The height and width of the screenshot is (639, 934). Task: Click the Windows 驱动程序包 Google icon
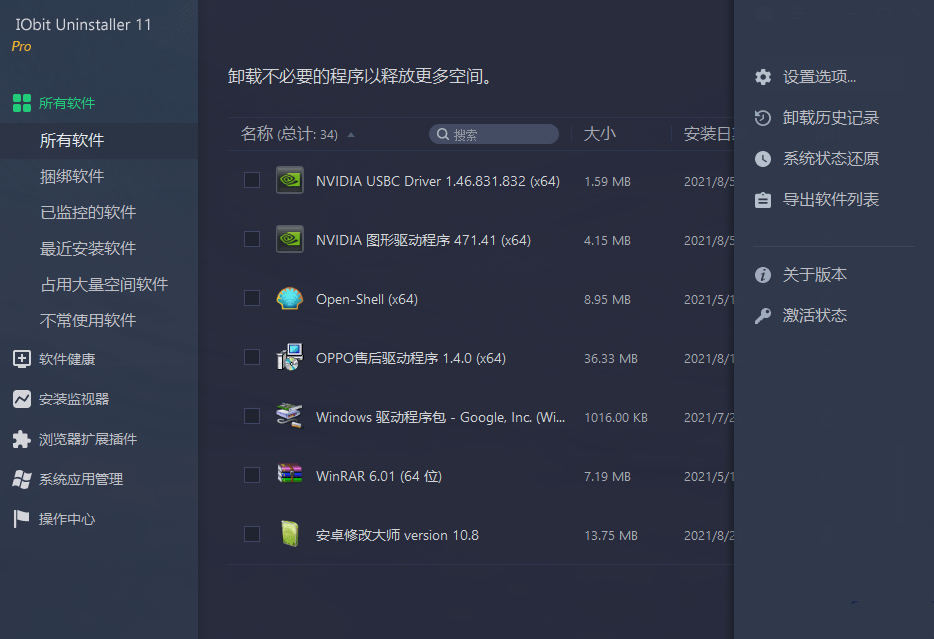290,416
